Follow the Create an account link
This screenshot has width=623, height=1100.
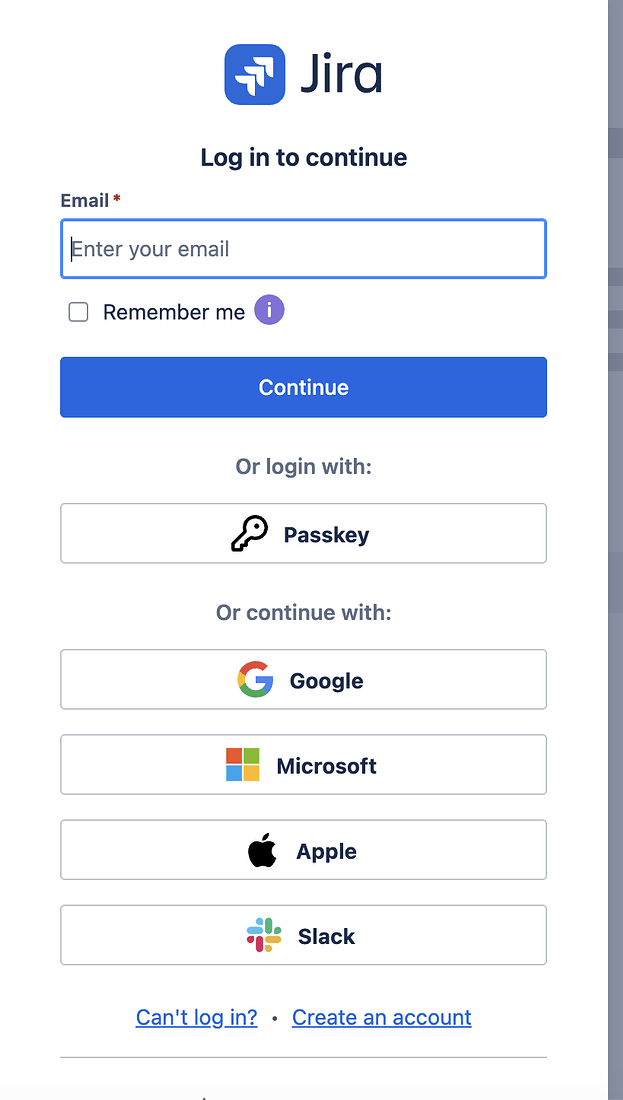(x=381, y=1017)
